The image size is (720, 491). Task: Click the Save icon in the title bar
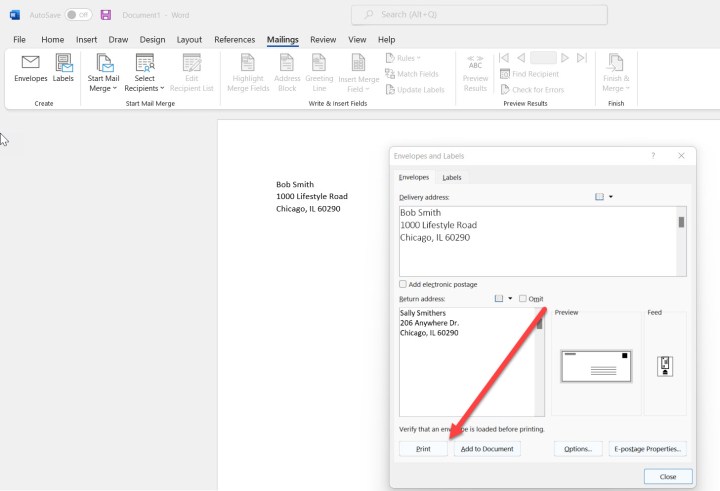[106, 15]
